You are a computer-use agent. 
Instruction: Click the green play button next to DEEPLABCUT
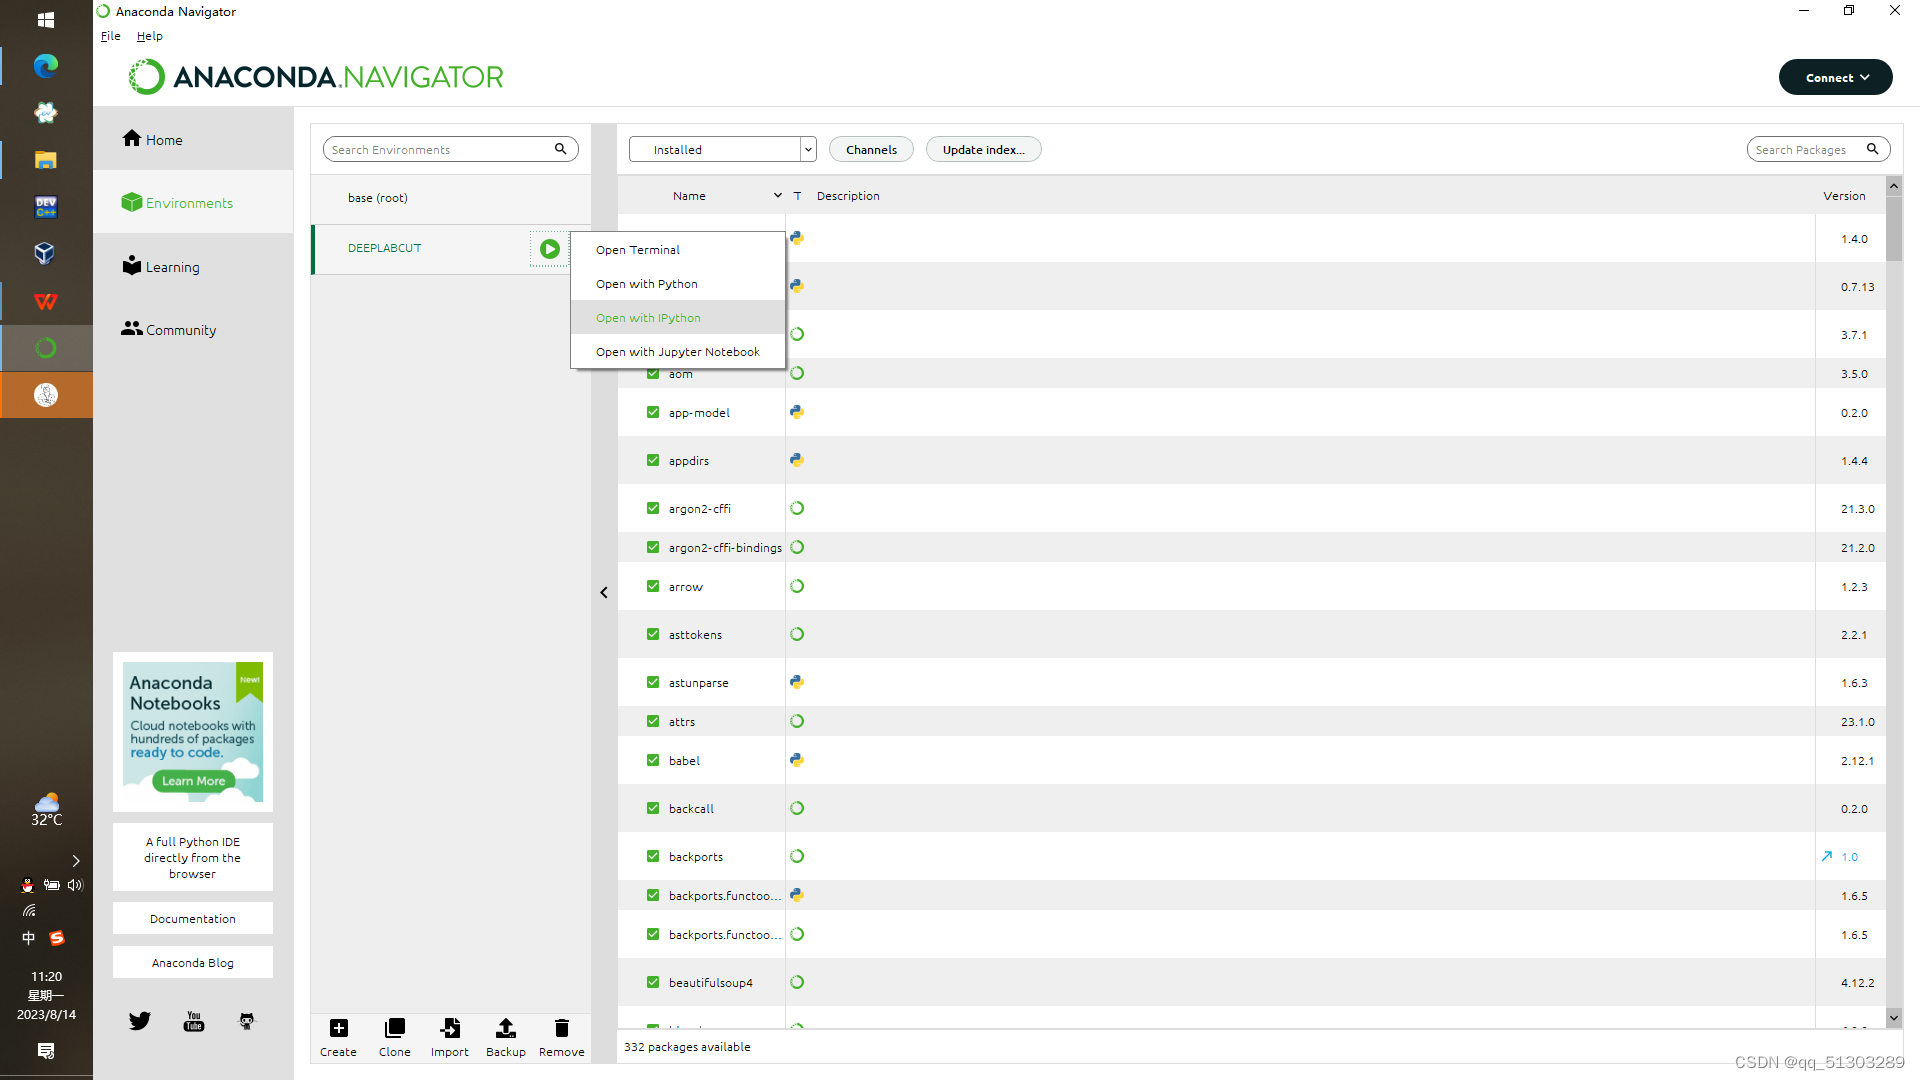[x=550, y=248]
